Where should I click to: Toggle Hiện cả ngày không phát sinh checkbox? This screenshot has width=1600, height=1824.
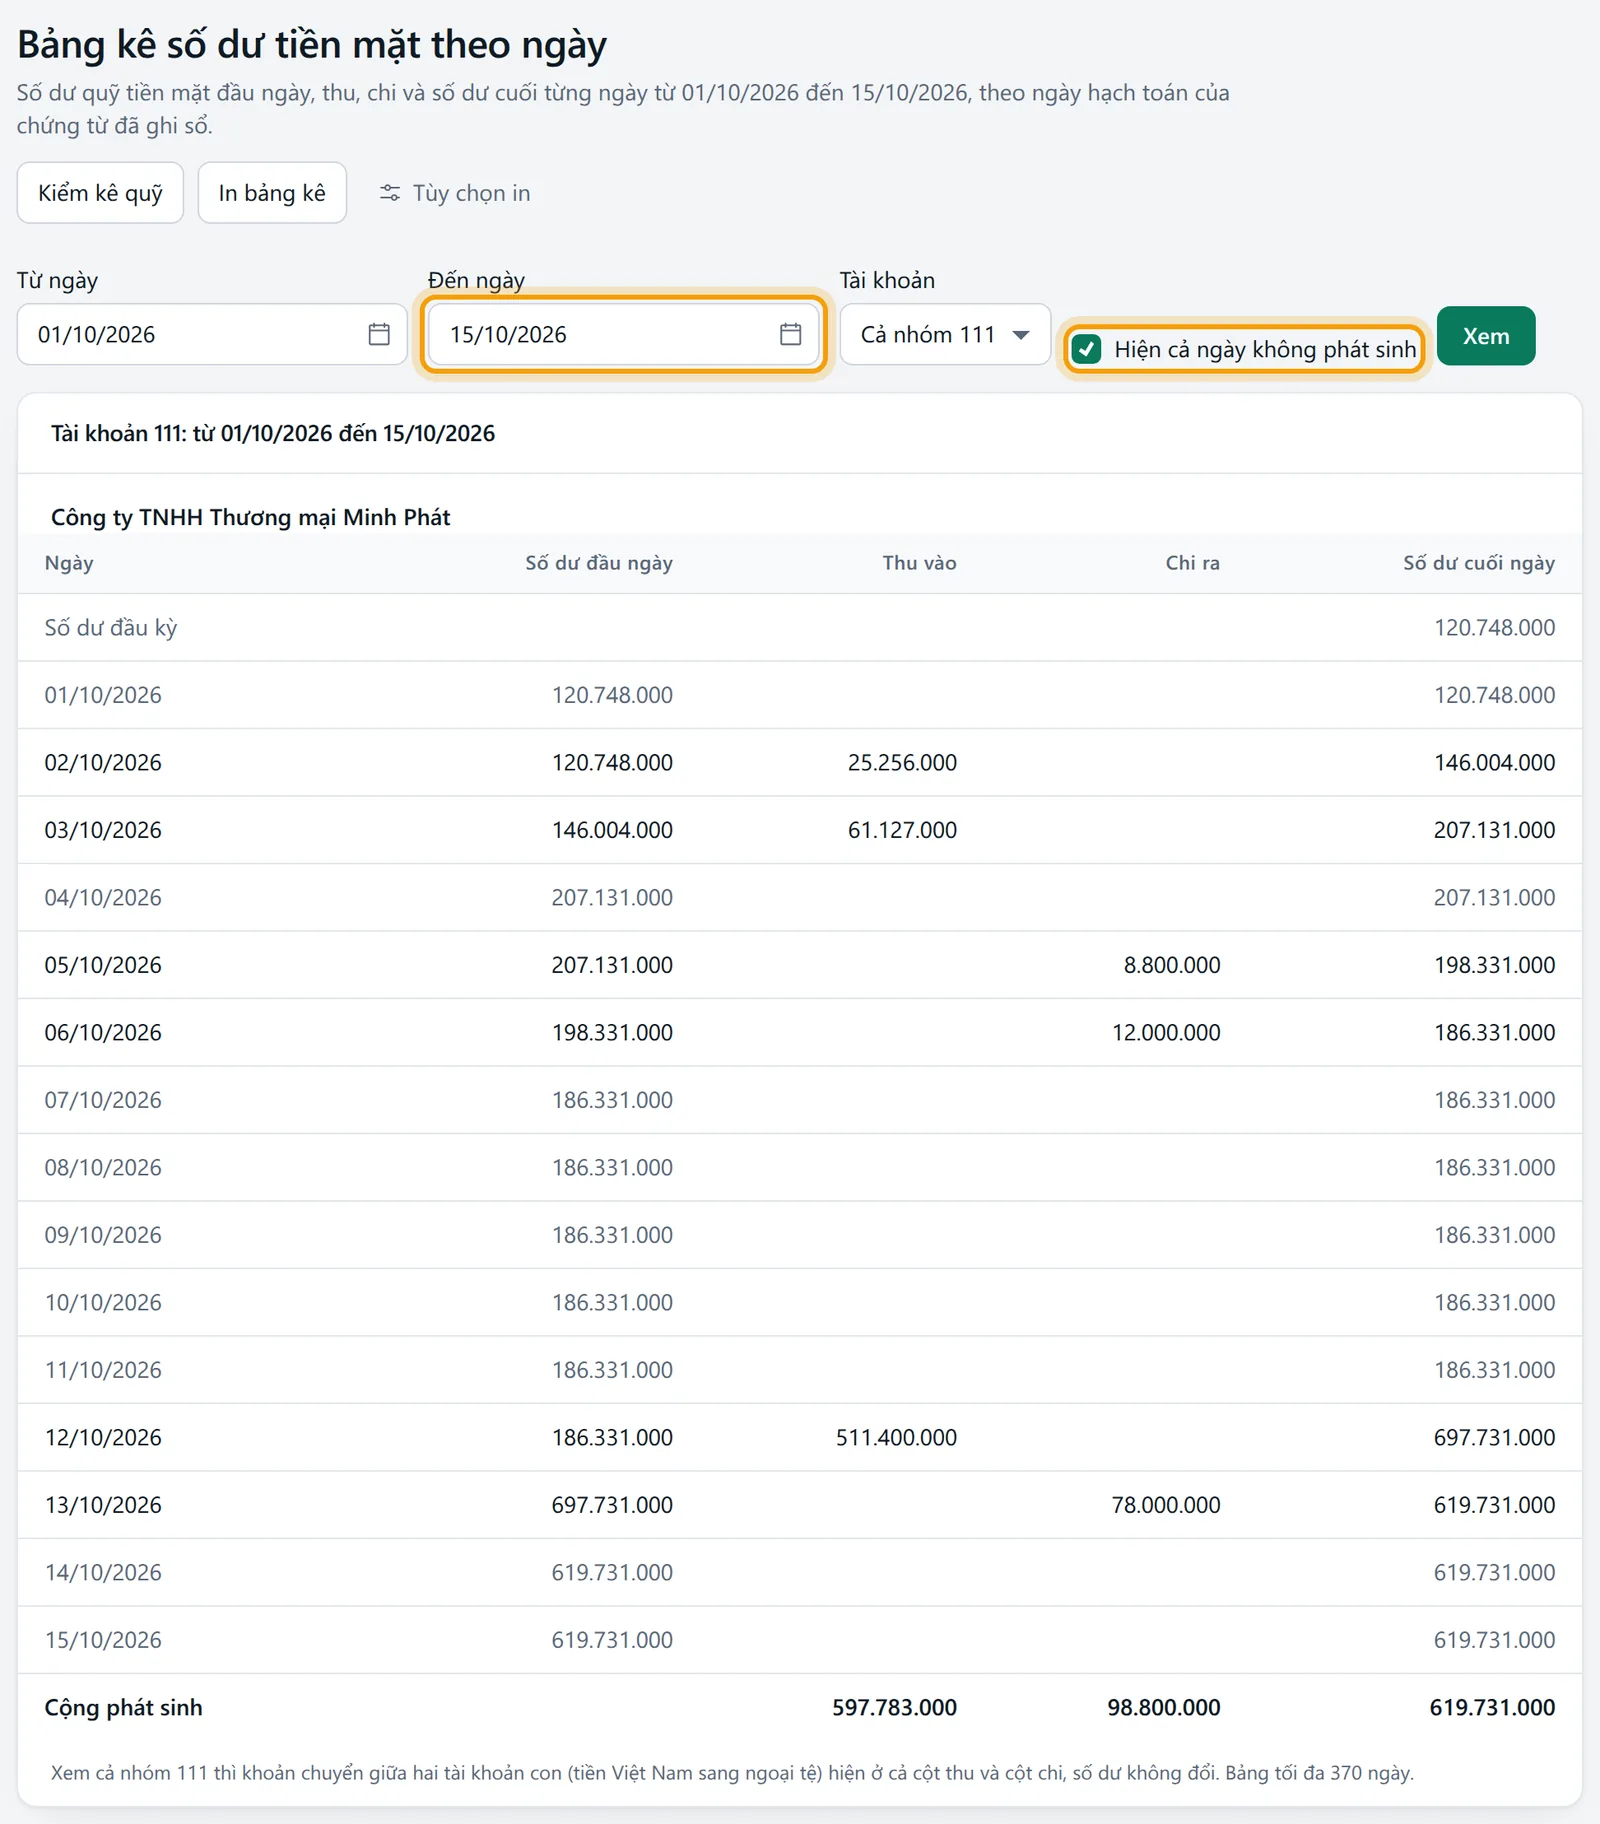tap(1086, 349)
